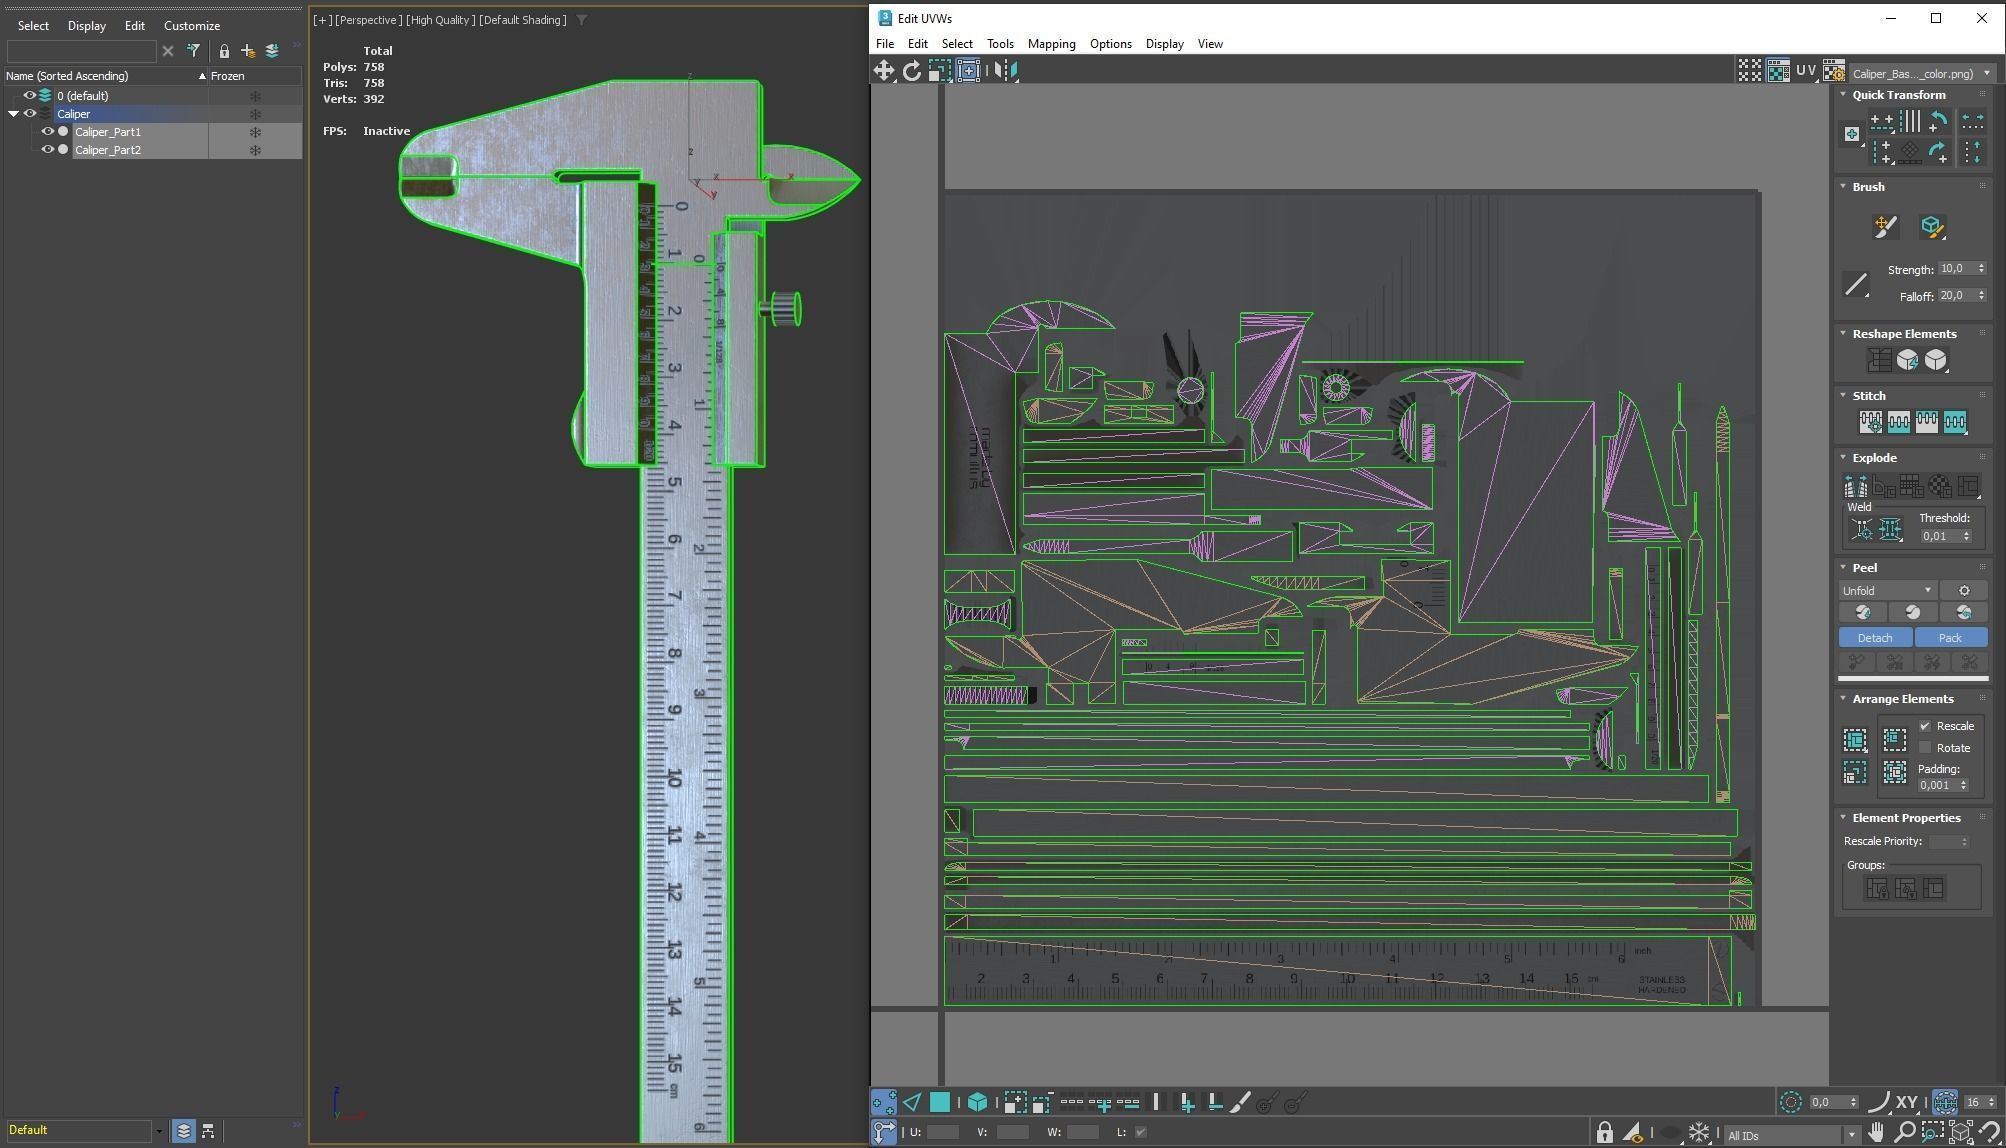
Task: Open Peel settings gear button
Action: pyautogui.click(x=1964, y=591)
